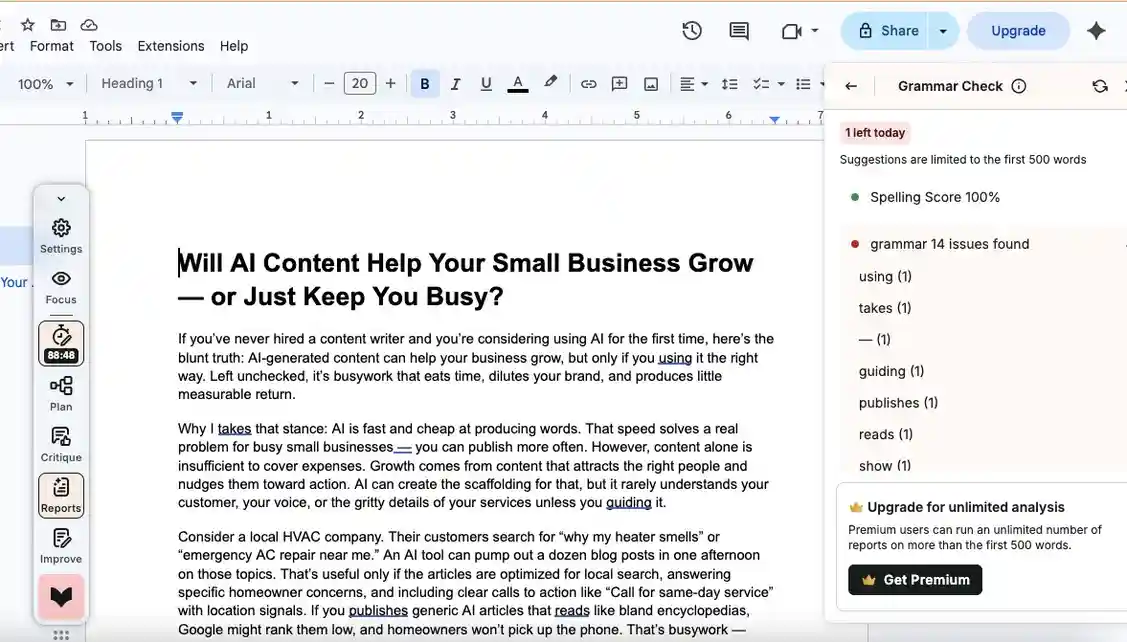Select the 'takes (1)' grammar issue
Image resolution: width=1127 pixels, height=642 pixels.
pyautogui.click(x=885, y=308)
